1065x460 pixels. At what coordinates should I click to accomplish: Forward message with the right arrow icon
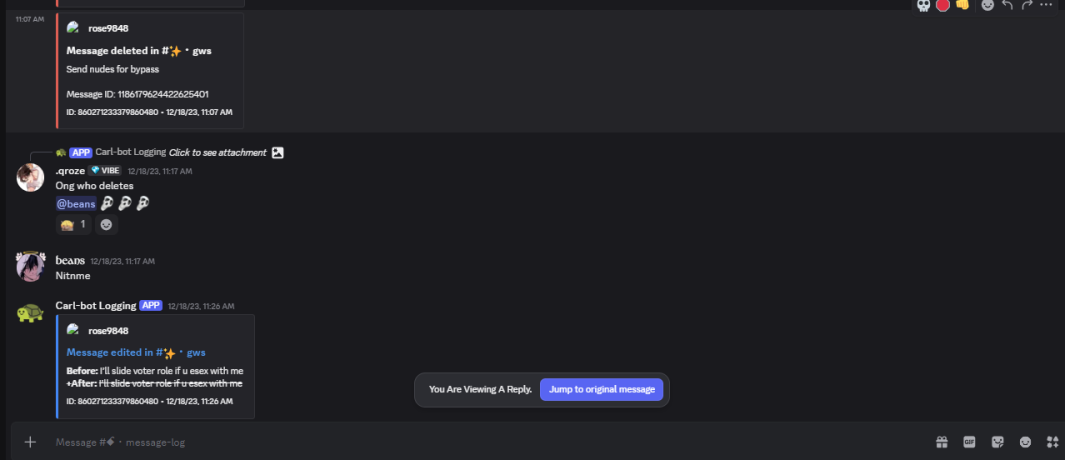point(1026,5)
